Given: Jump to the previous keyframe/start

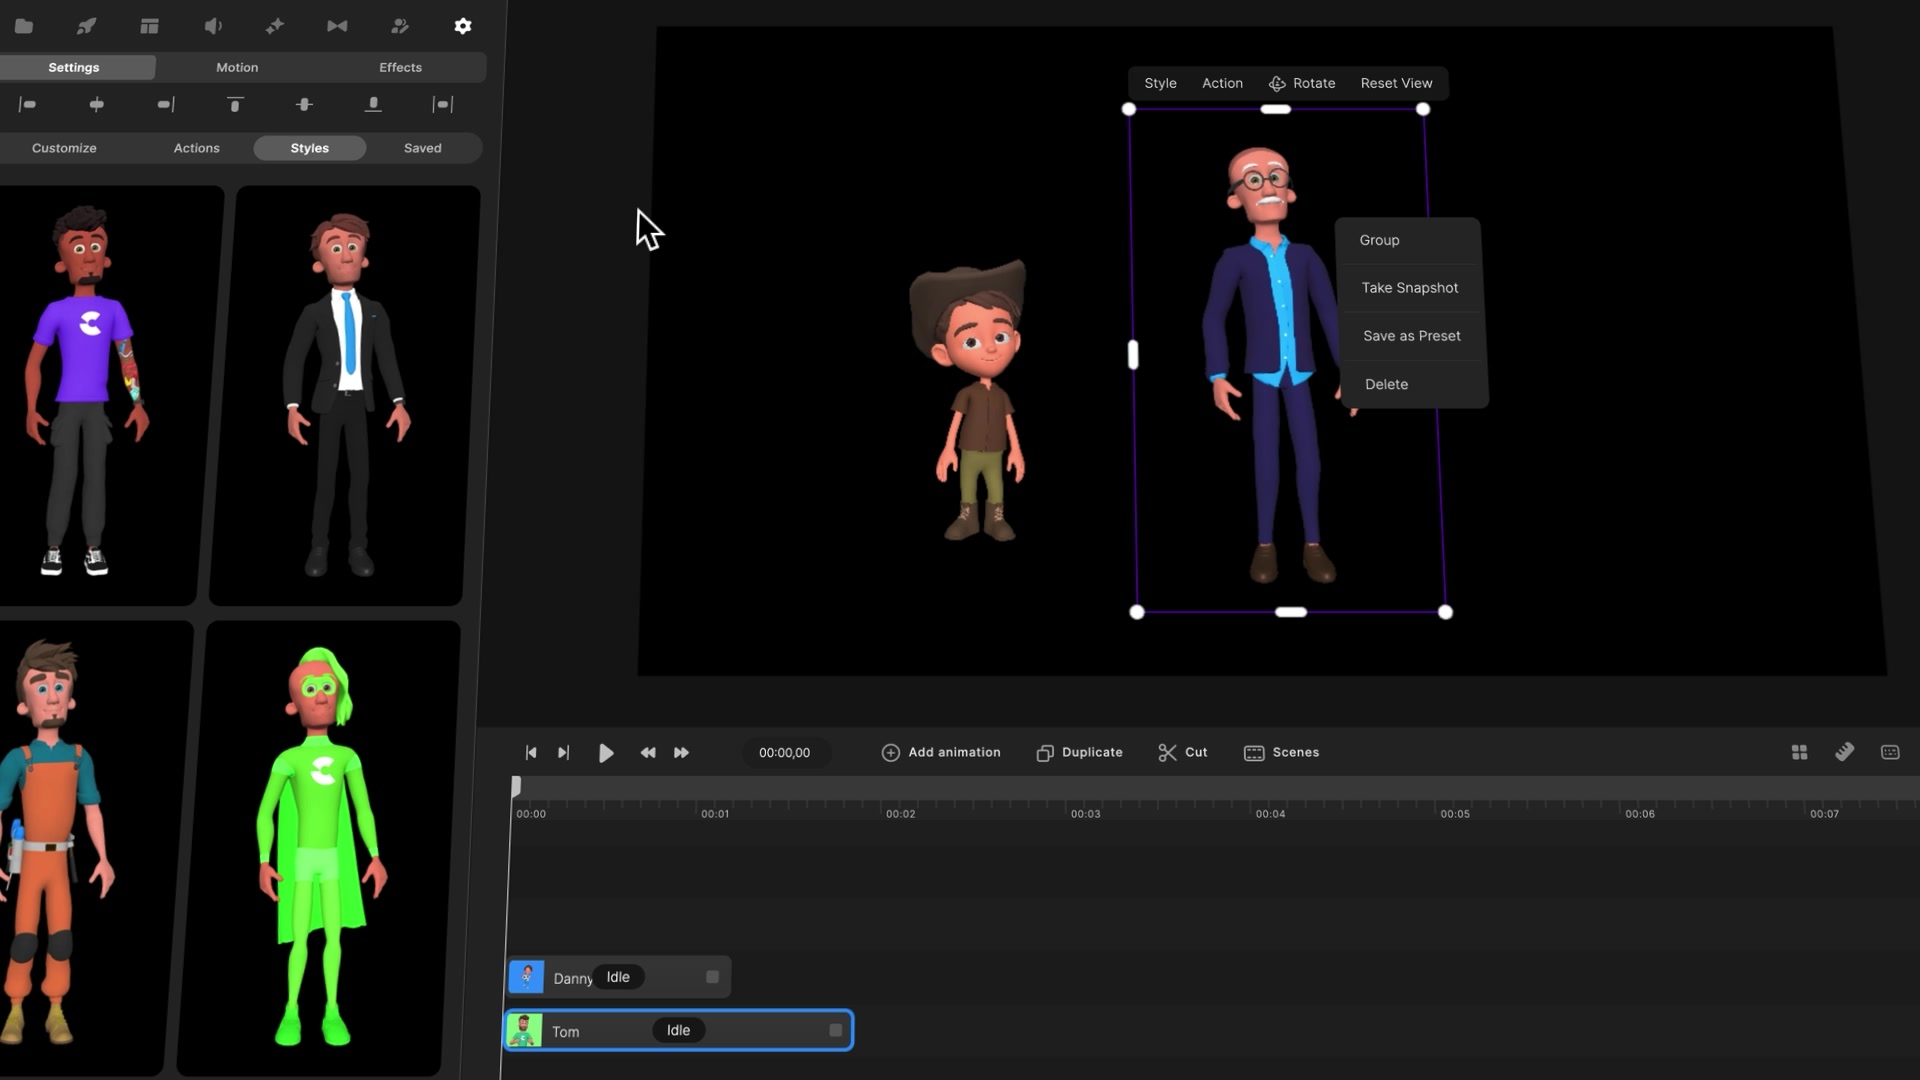Looking at the screenshot, I should tap(531, 753).
